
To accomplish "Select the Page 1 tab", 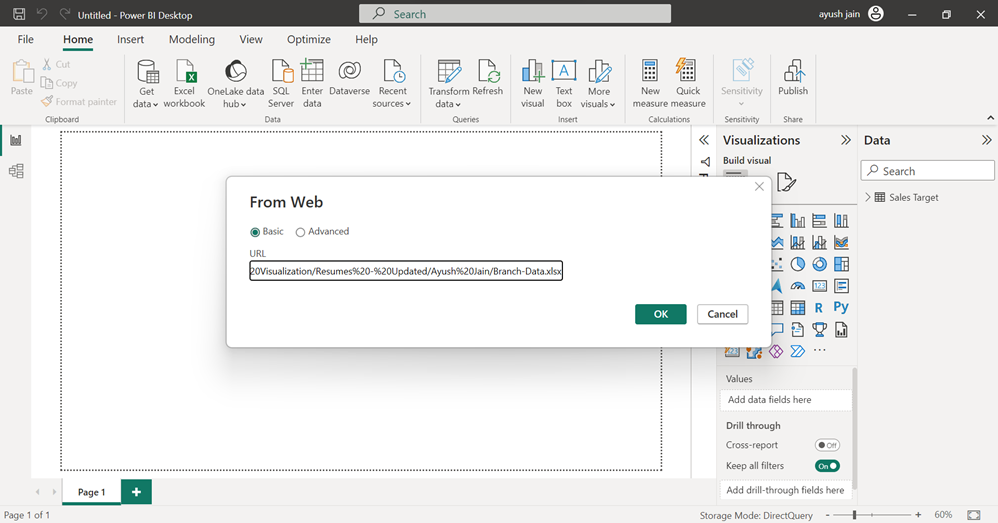I will [x=92, y=492].
